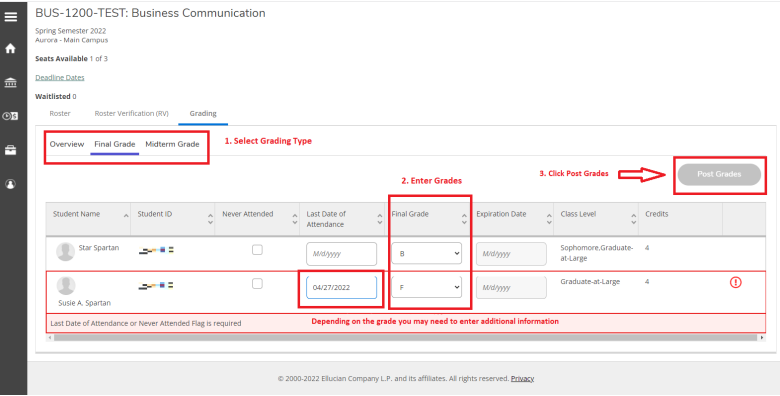The height and width of the screenshot is (396, 780).
Task: Sort by Class Level column
Action: click(633, 219)
